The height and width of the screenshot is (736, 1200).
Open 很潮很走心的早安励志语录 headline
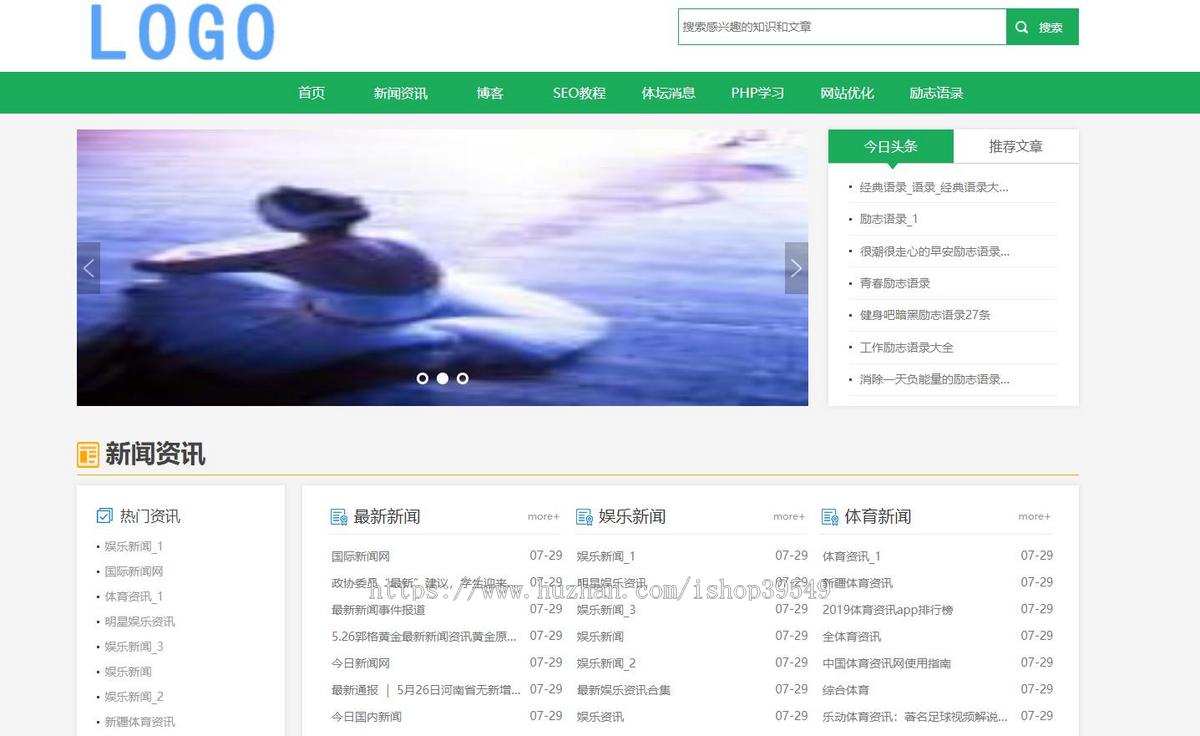(934, 251)
